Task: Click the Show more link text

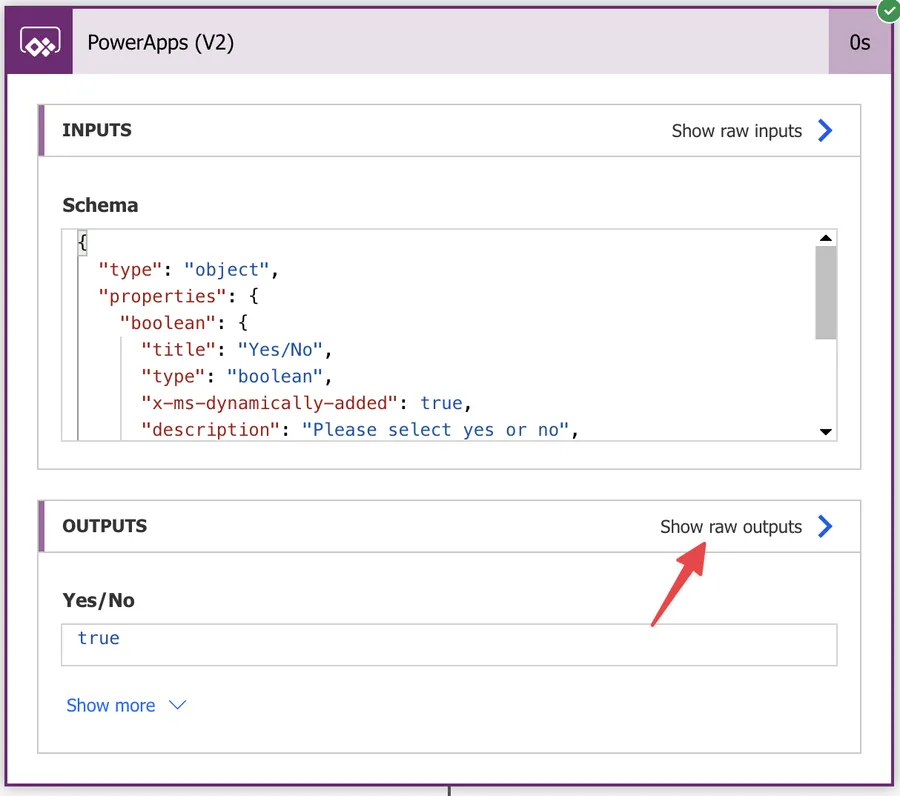Action: pyautogui.click(x=110, y=705)
